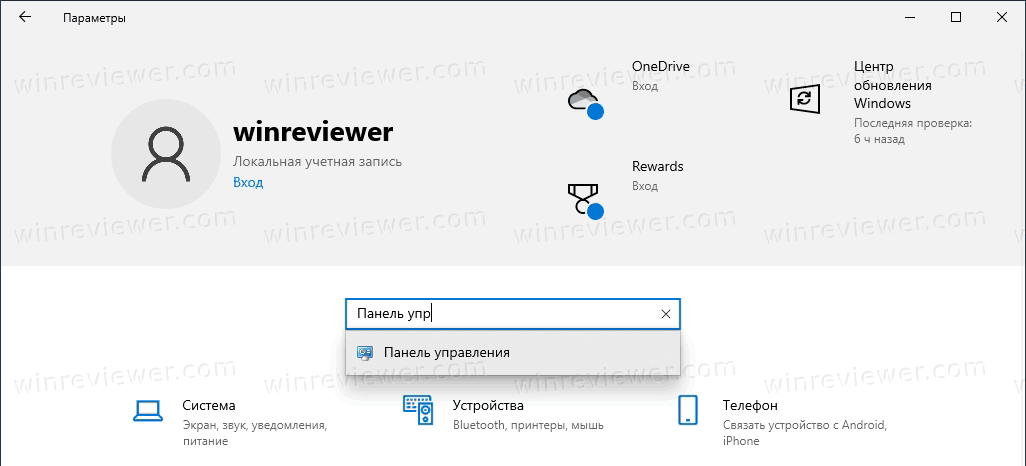Maximize the Параметры window
The image size is (1026, 466).
(x=955, y=18)
